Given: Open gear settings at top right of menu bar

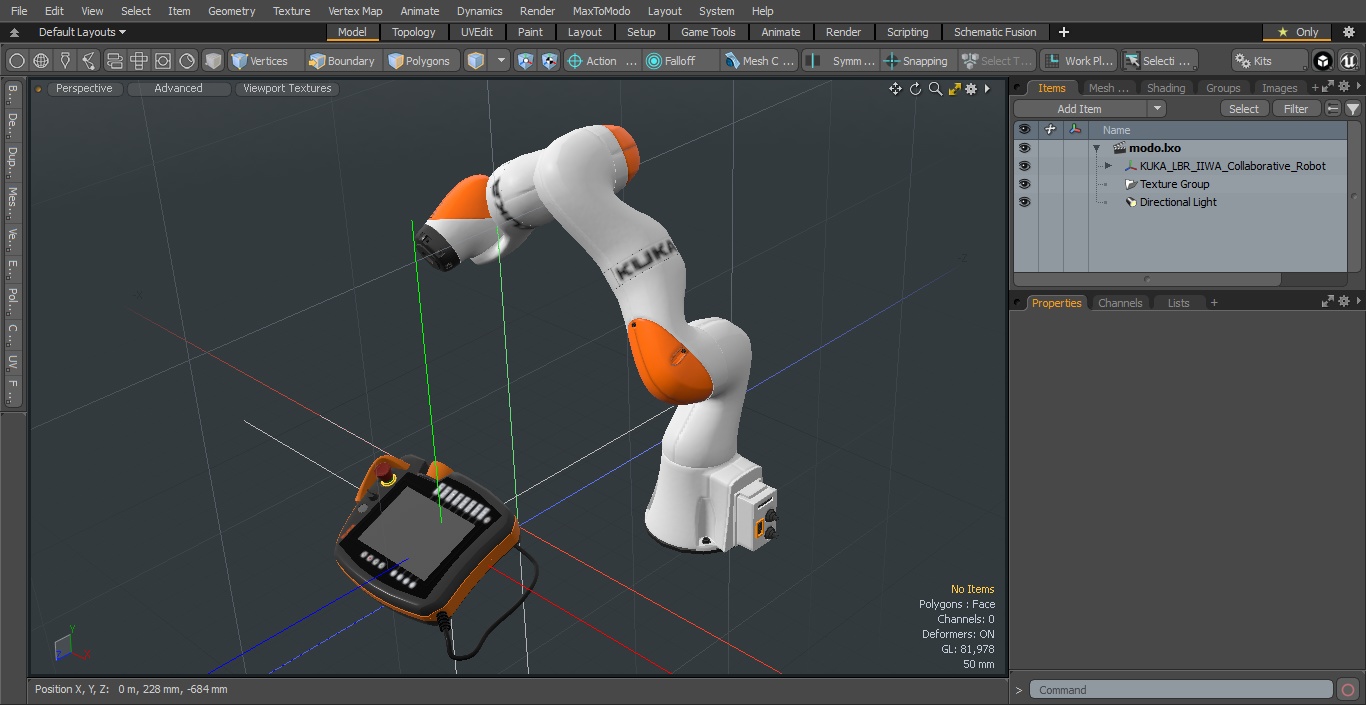Looking at the screenshot, I should (x=1348, y=32).
